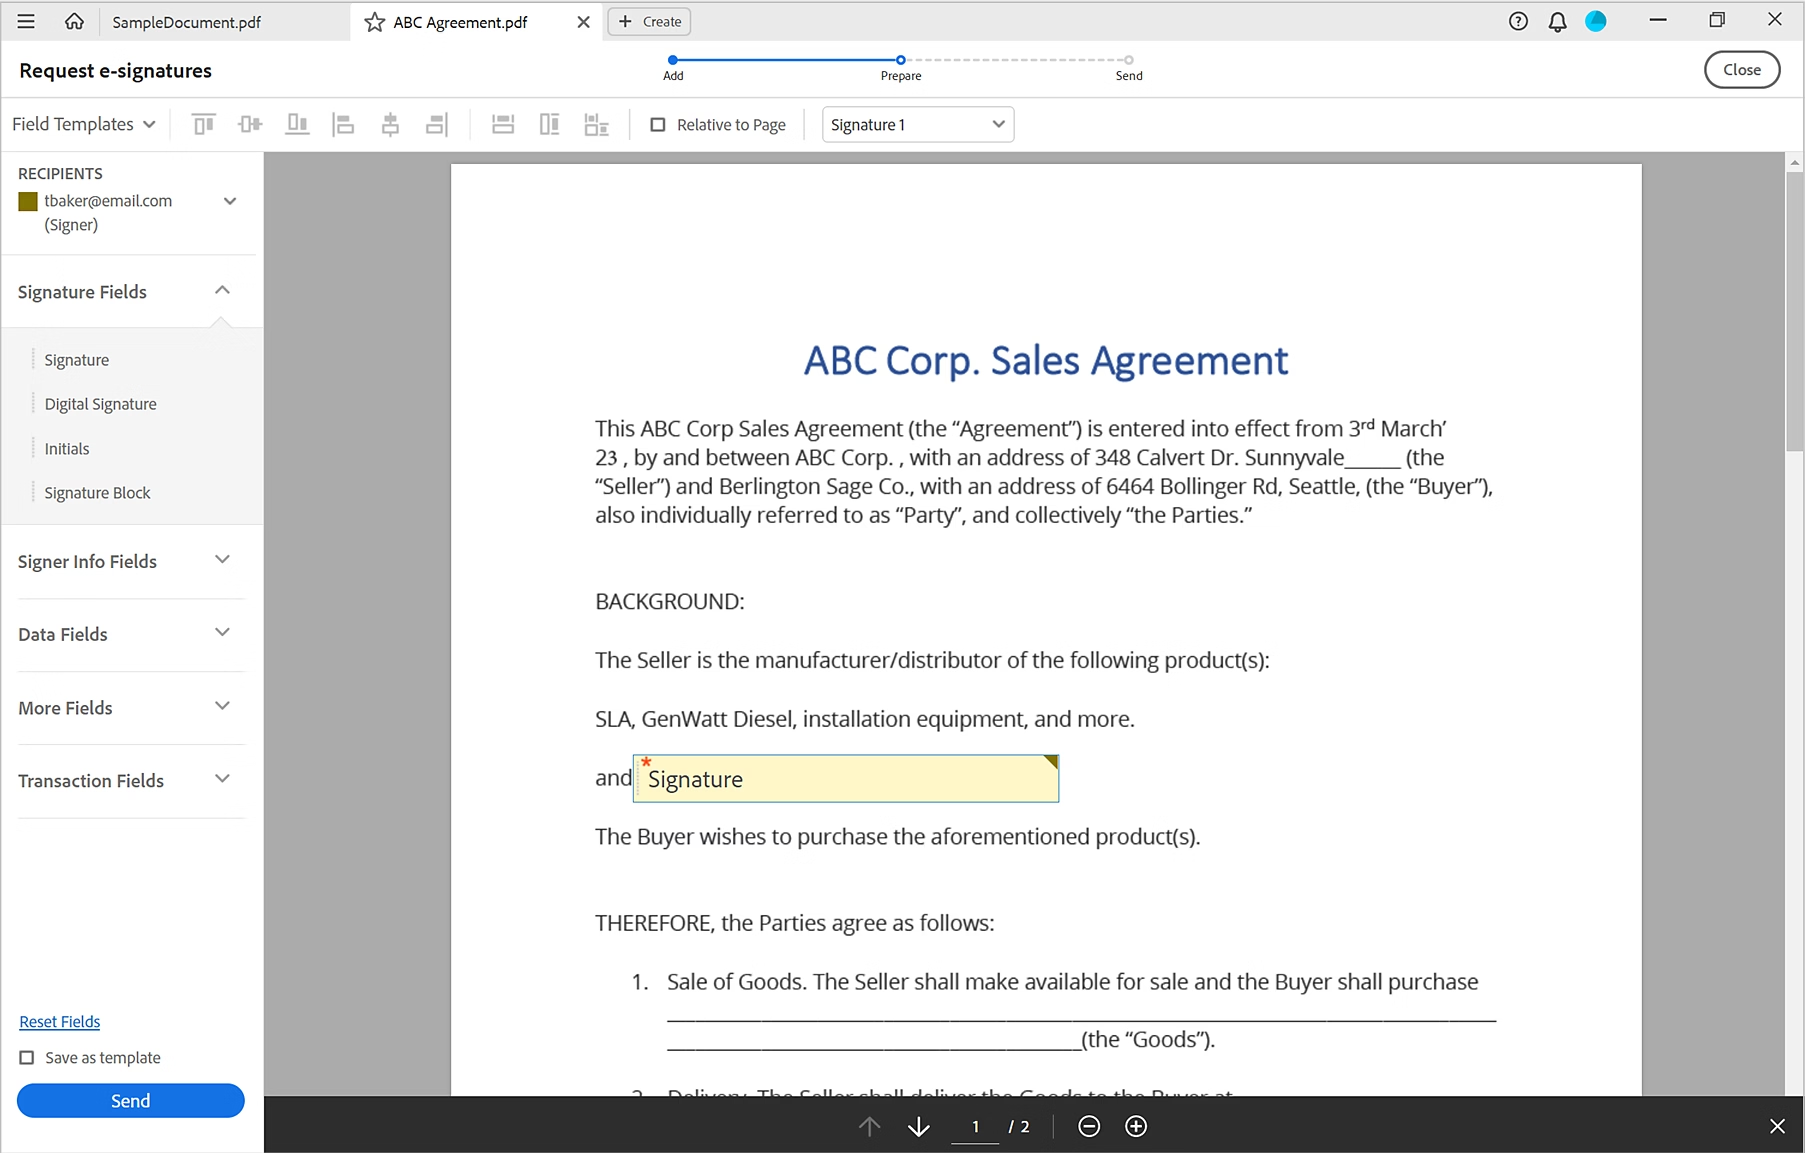
Task: Collapse the Signature Fields section
Action: pos(222,290)
